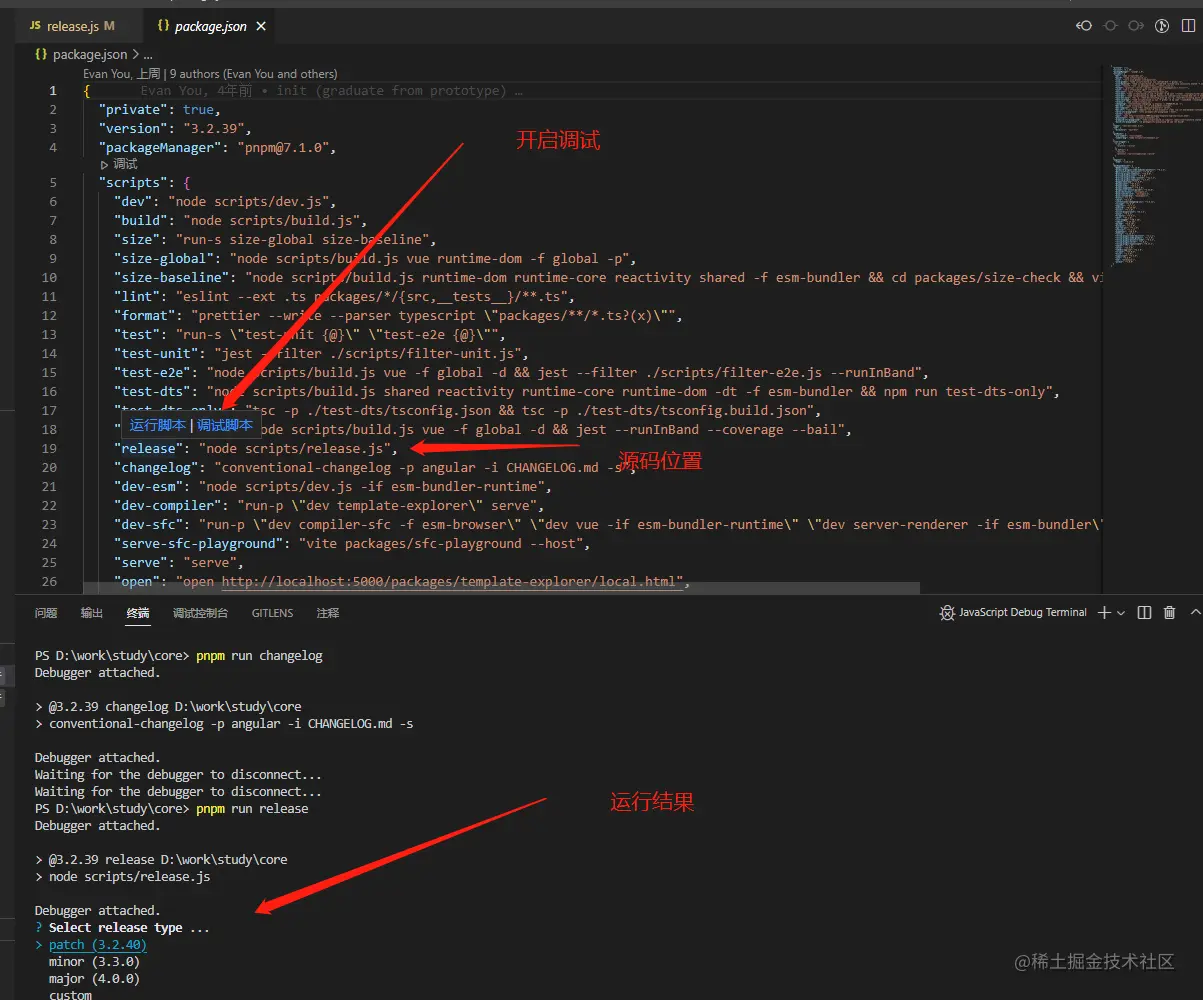Click the "version" key on line 3
This screenshot has width=1203, height=1000.
pyautogui.click(x=133, y=128)
